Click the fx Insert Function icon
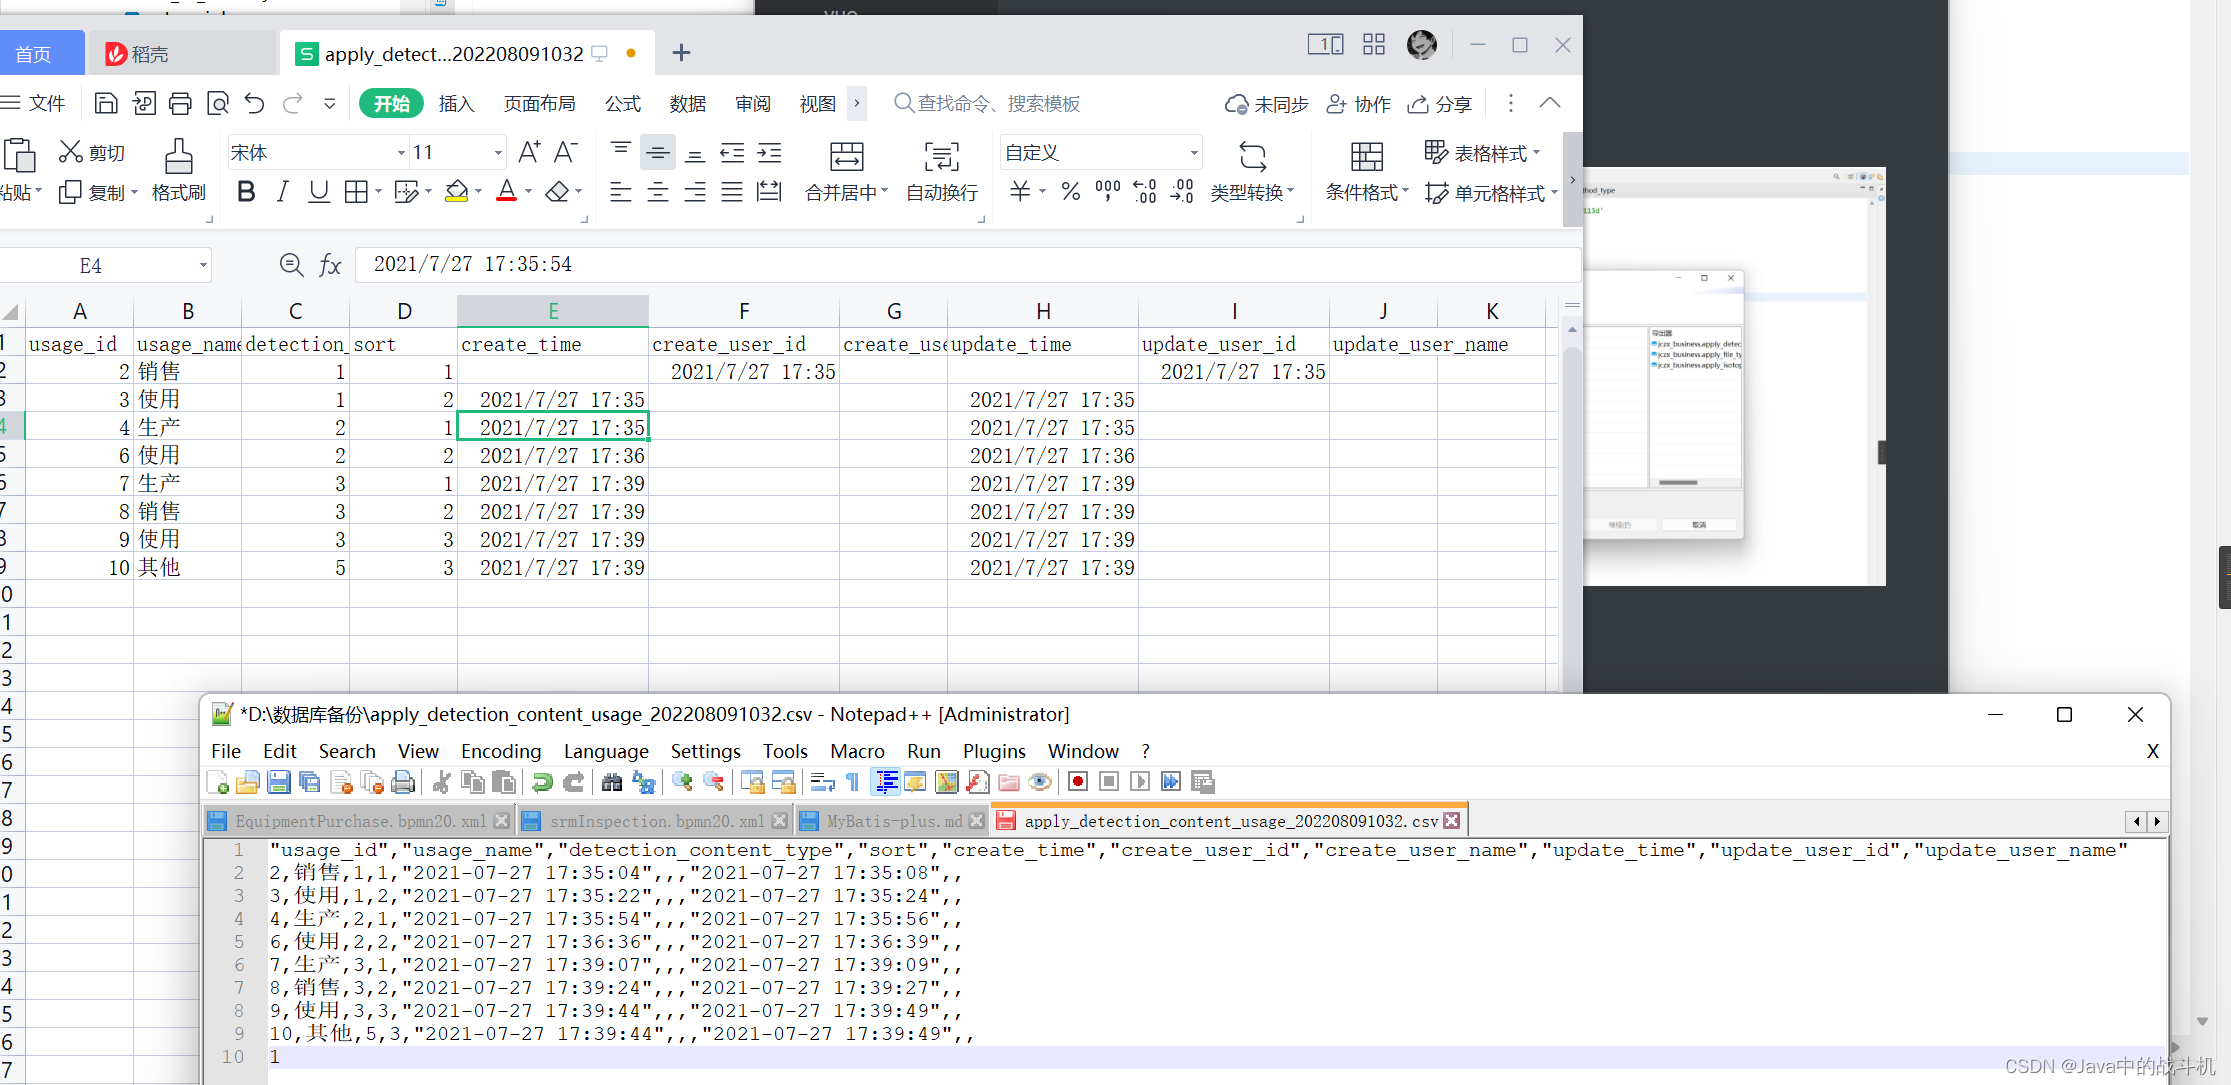 click(330, 265)
